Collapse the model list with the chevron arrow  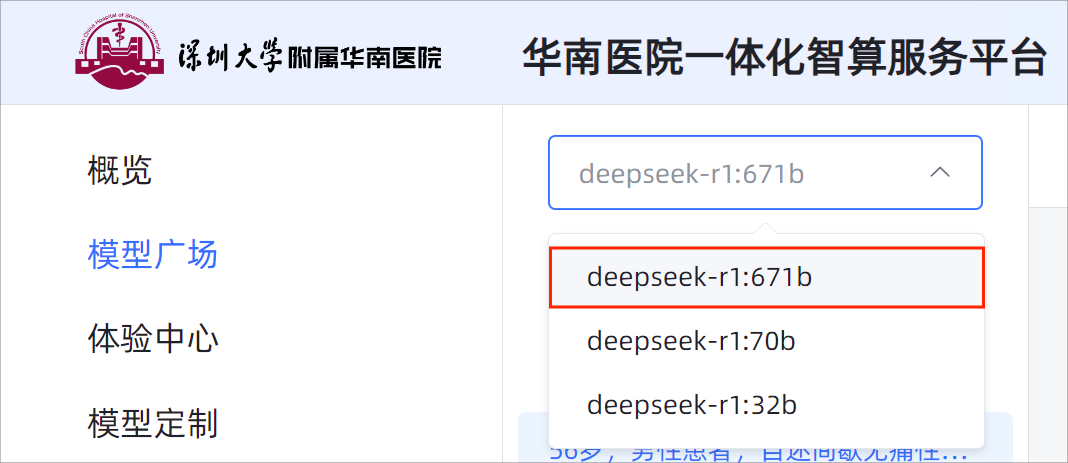[939, 173]
